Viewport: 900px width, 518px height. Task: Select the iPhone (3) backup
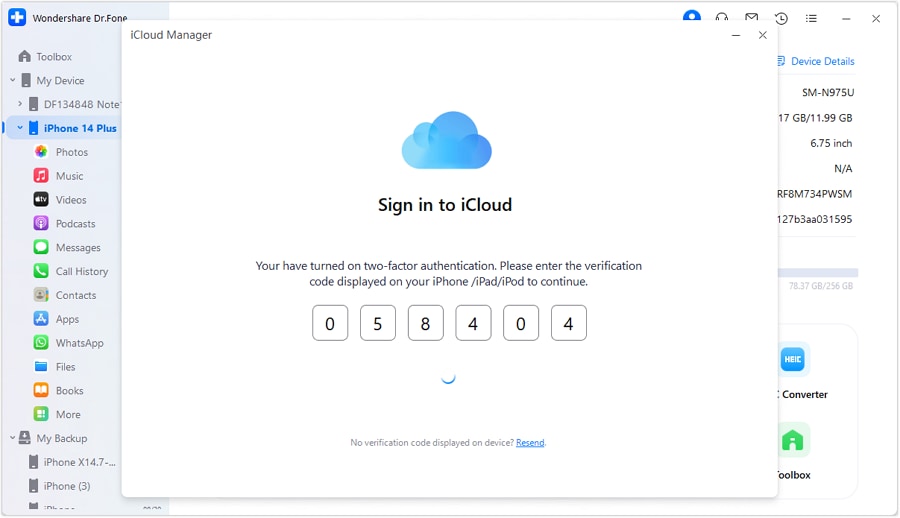click(x=67, y=486)
